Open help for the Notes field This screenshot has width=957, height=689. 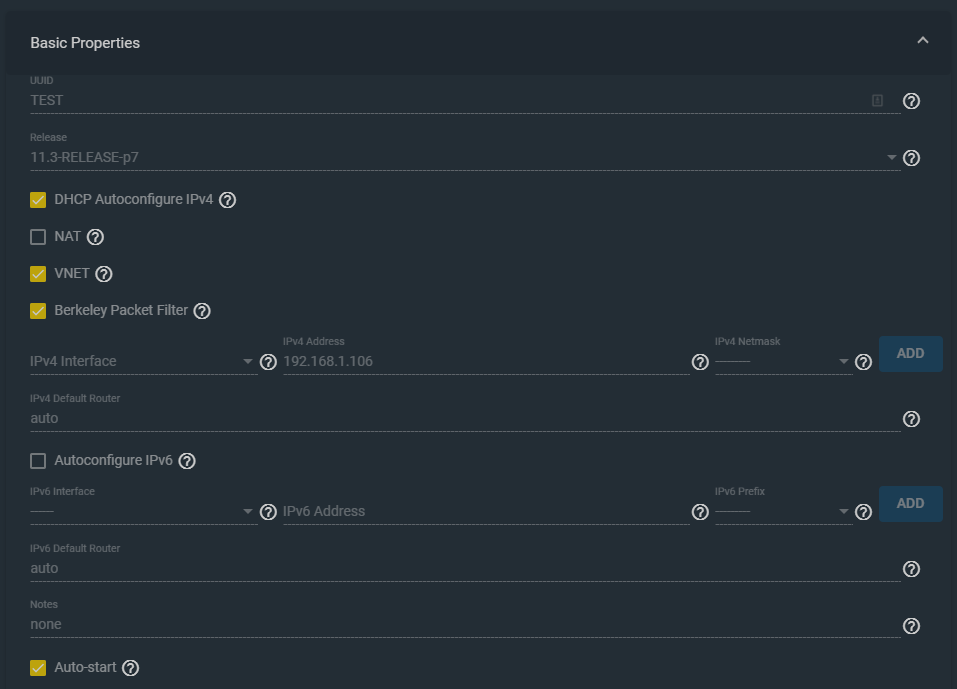[911, 626]
